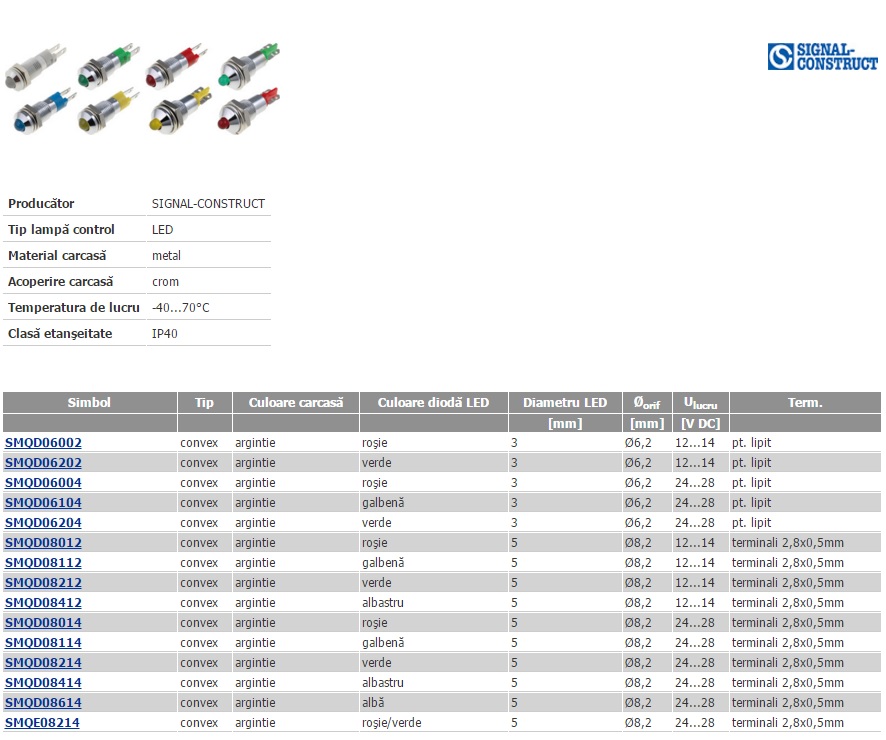The width and height of the screenshot is (886, 740).
Task: Open the SMQD06204 product link
Action: 44,523
